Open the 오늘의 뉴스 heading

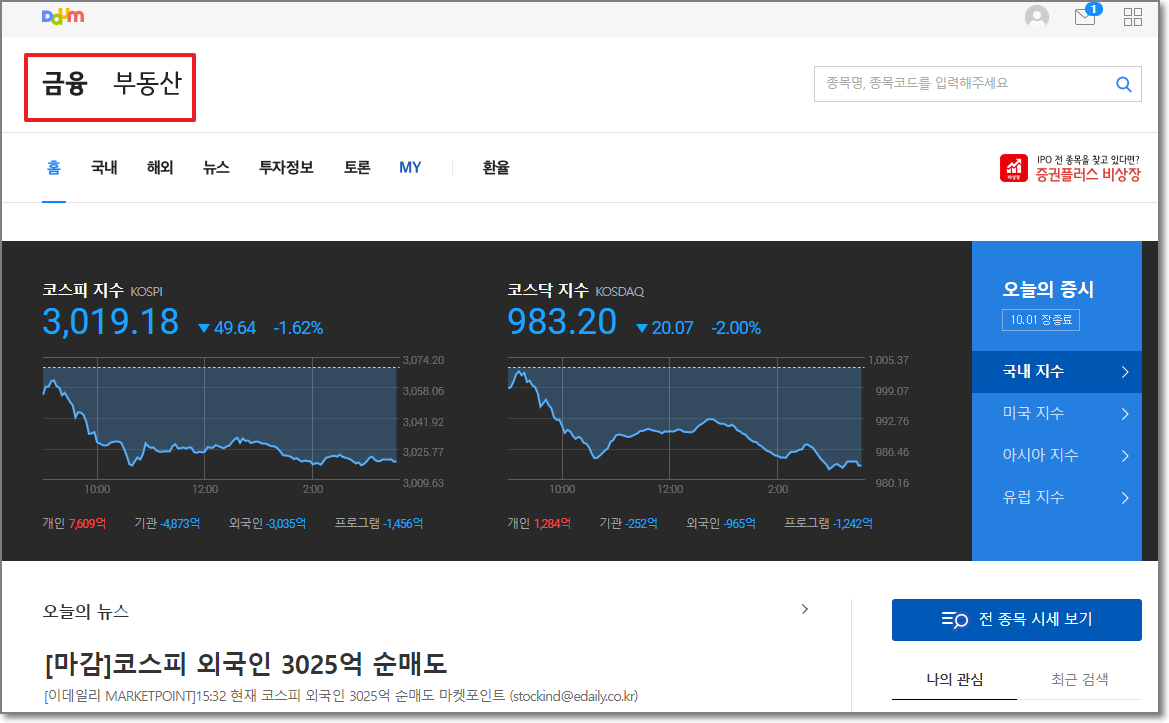coord(86,612)
